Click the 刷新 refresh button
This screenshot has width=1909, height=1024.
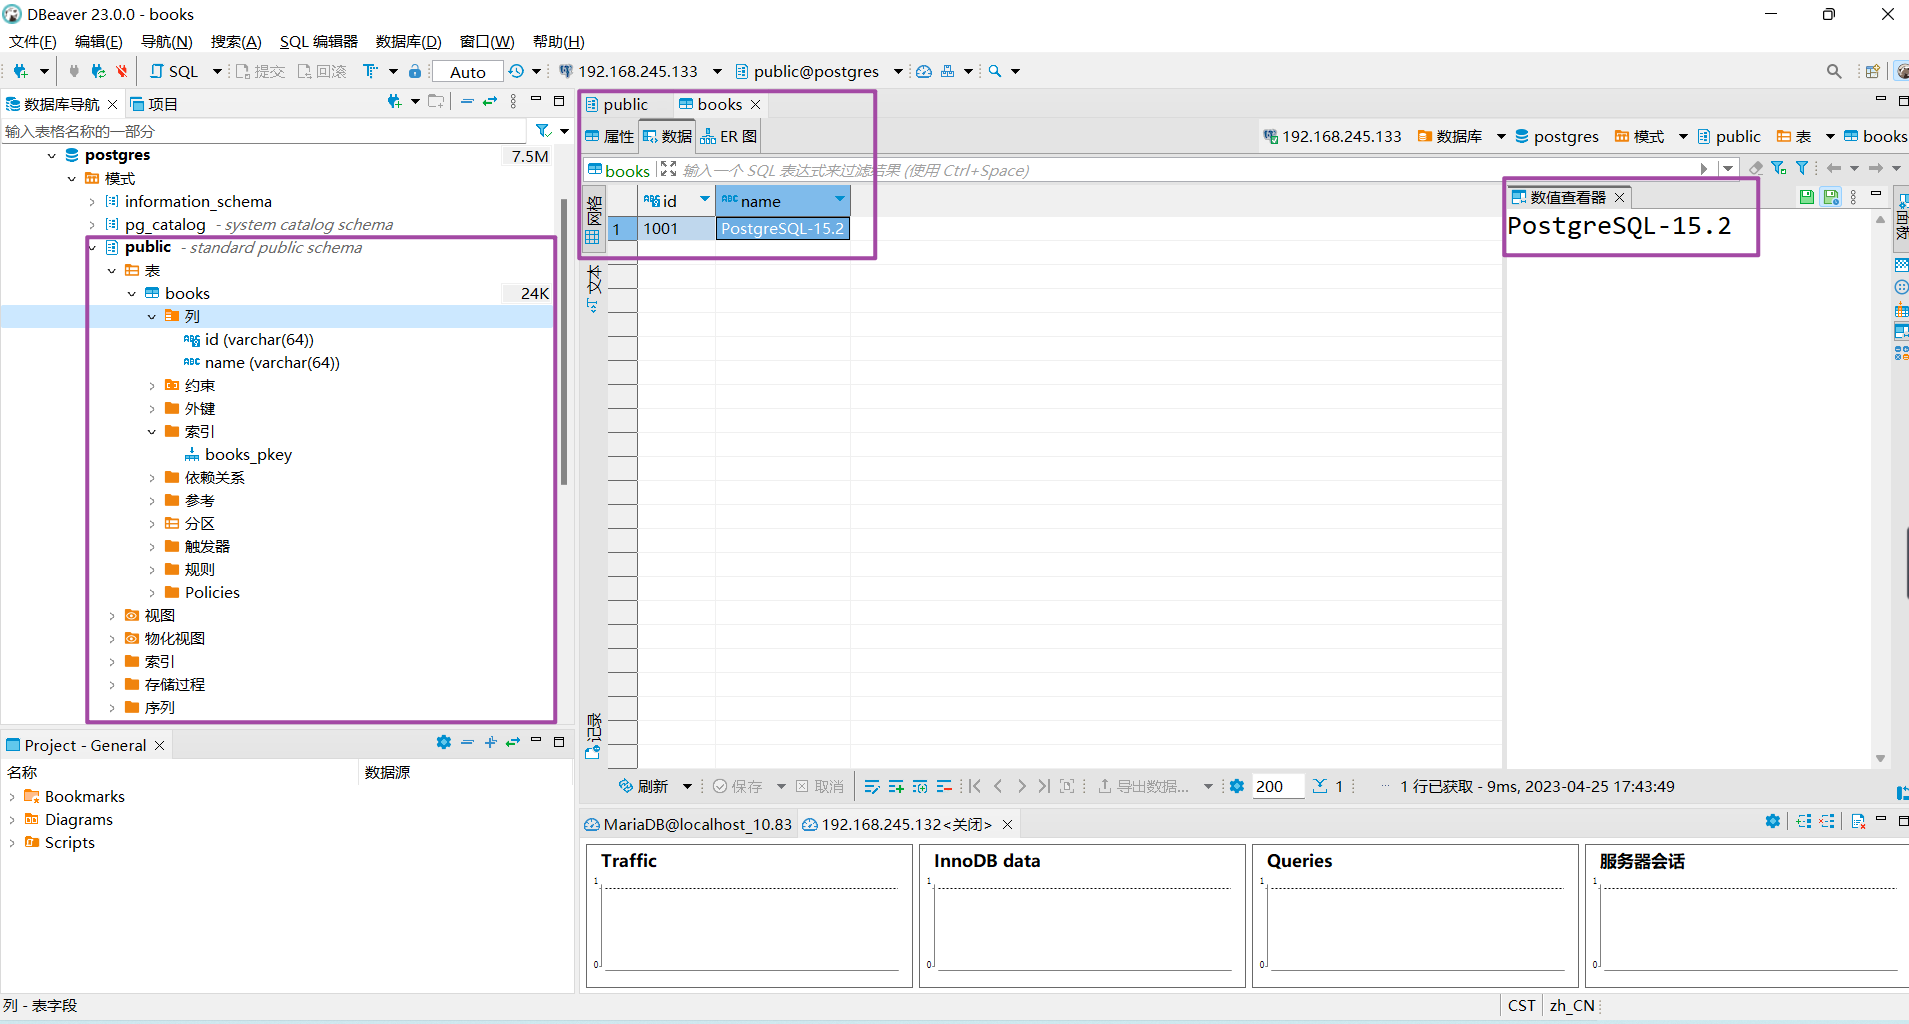point(644,787)
